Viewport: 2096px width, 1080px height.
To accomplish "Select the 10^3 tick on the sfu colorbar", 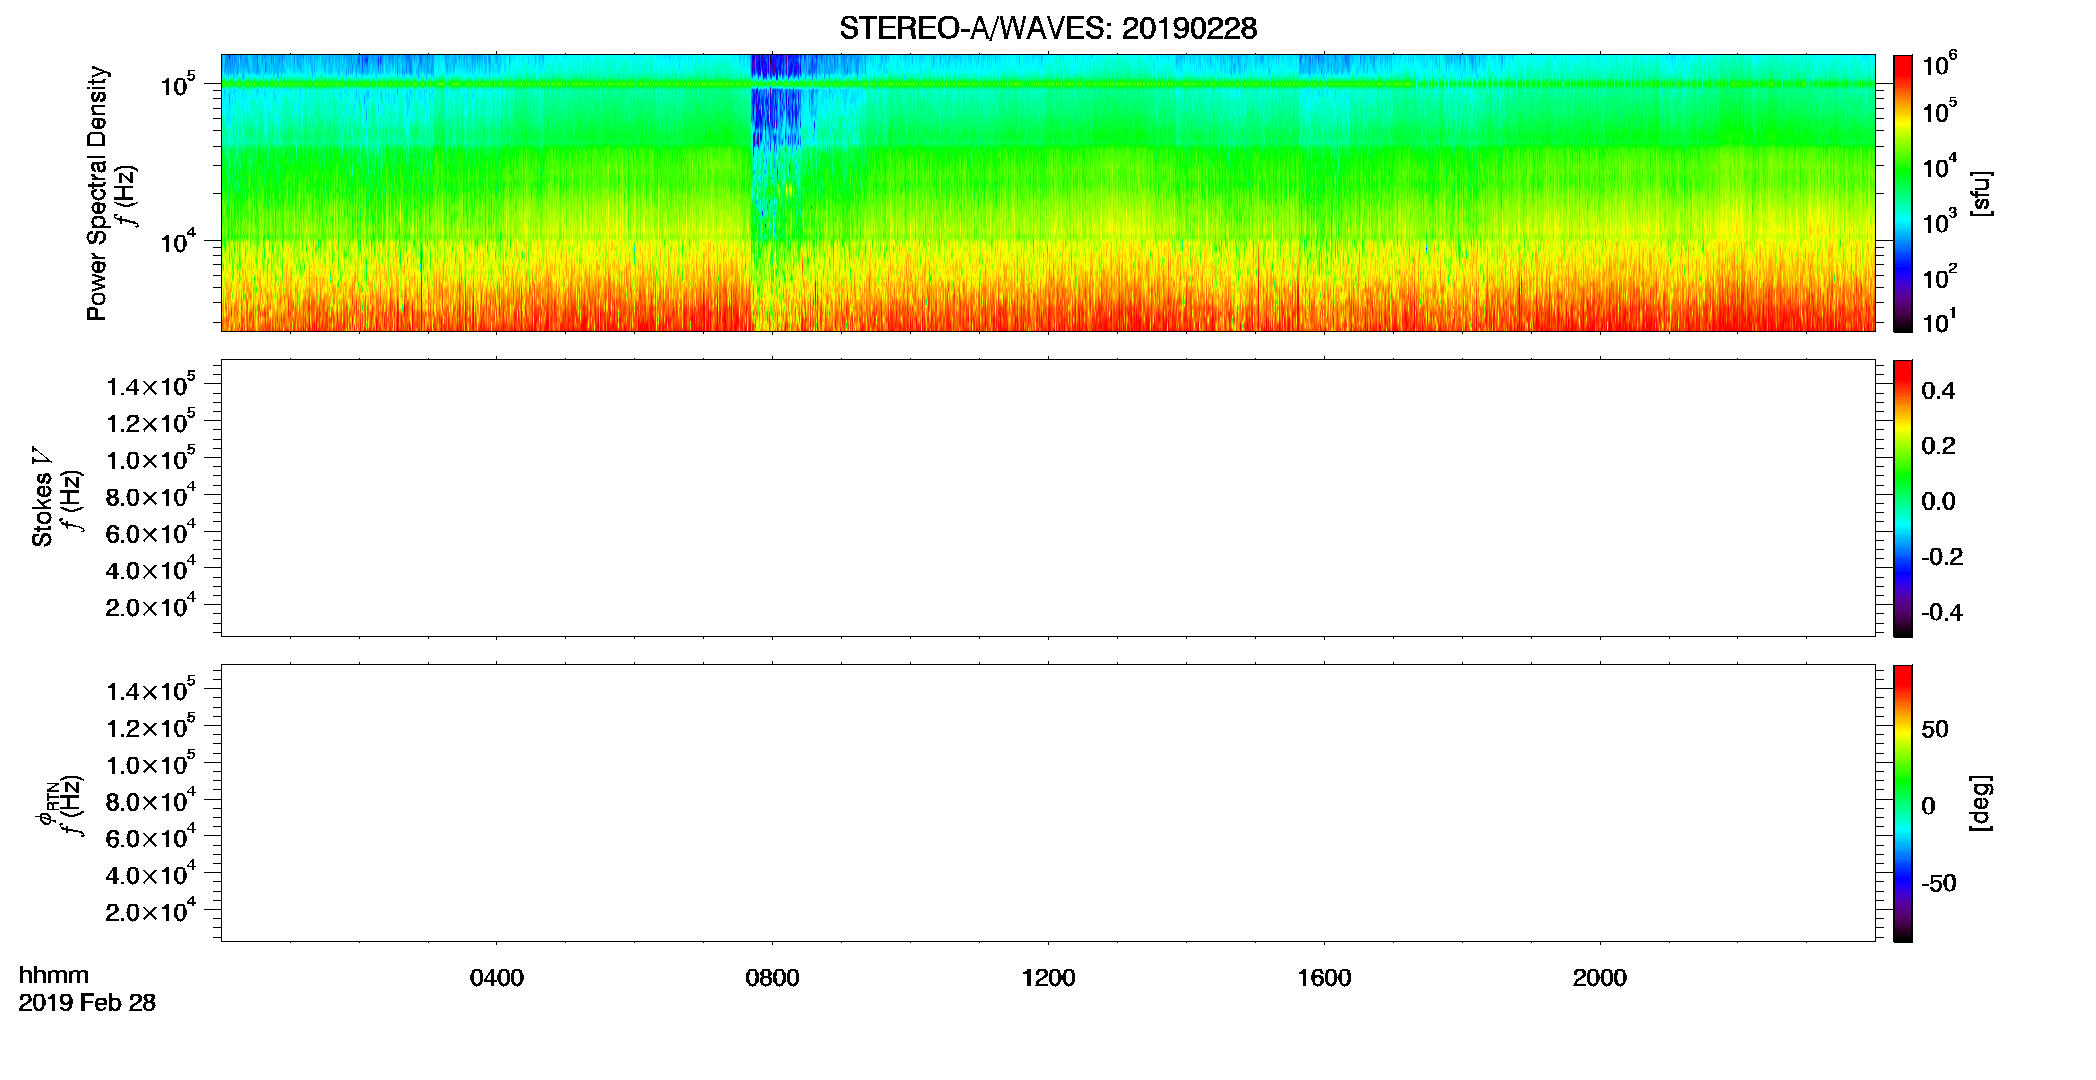I will click(x=1940, y=222).
